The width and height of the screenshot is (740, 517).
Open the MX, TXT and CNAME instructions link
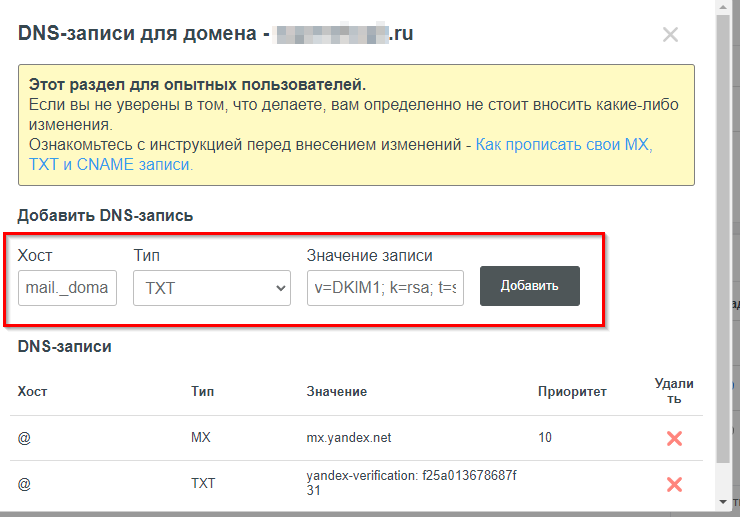point(564,145)
